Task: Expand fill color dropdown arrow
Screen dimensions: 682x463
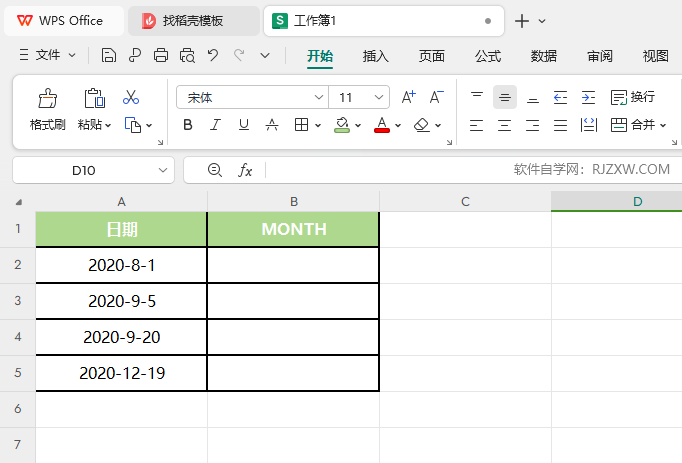Action: click(x=358, y=126)
